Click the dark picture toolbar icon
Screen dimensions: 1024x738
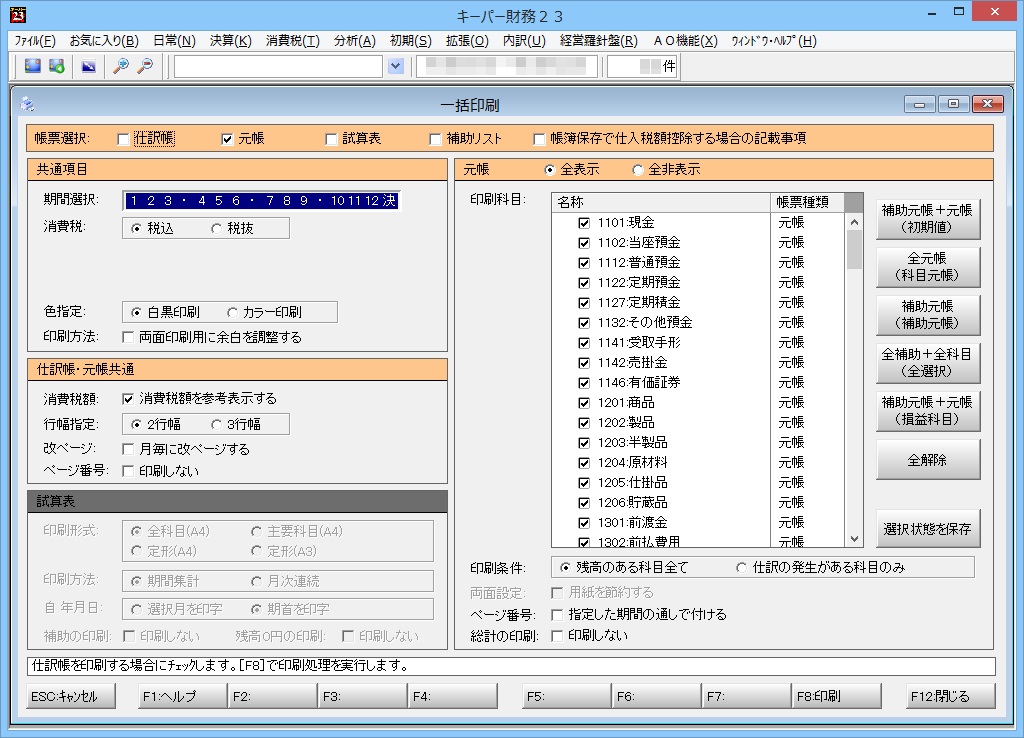click(89, 66)
